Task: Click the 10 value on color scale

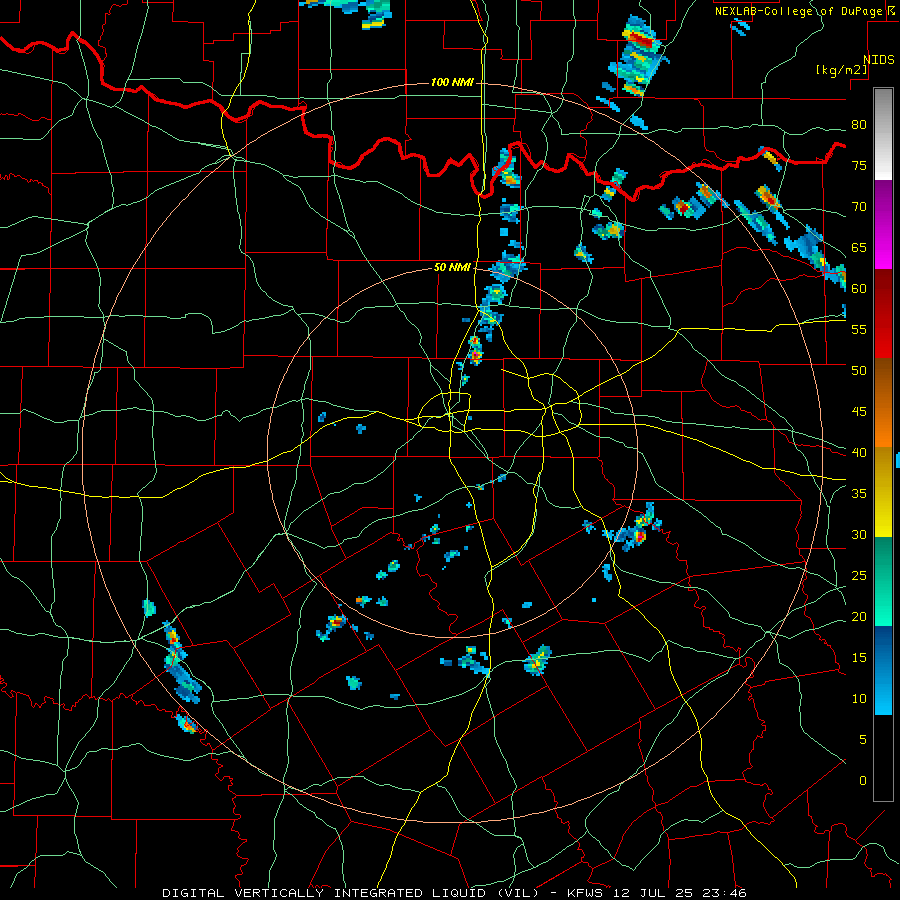Action: pyautogui.click(x=859, y=699)
